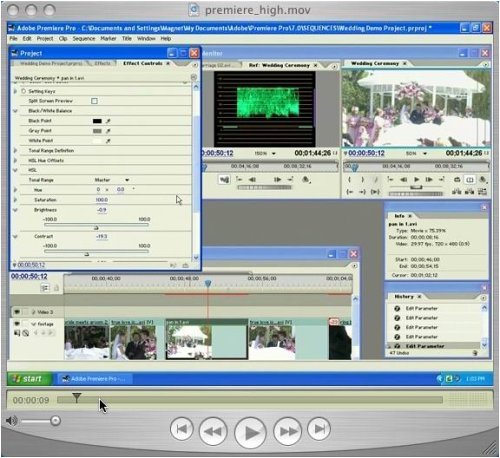
Task: Click the White Point color swatch
Action: pyautogui.click(x=97, y=141)
